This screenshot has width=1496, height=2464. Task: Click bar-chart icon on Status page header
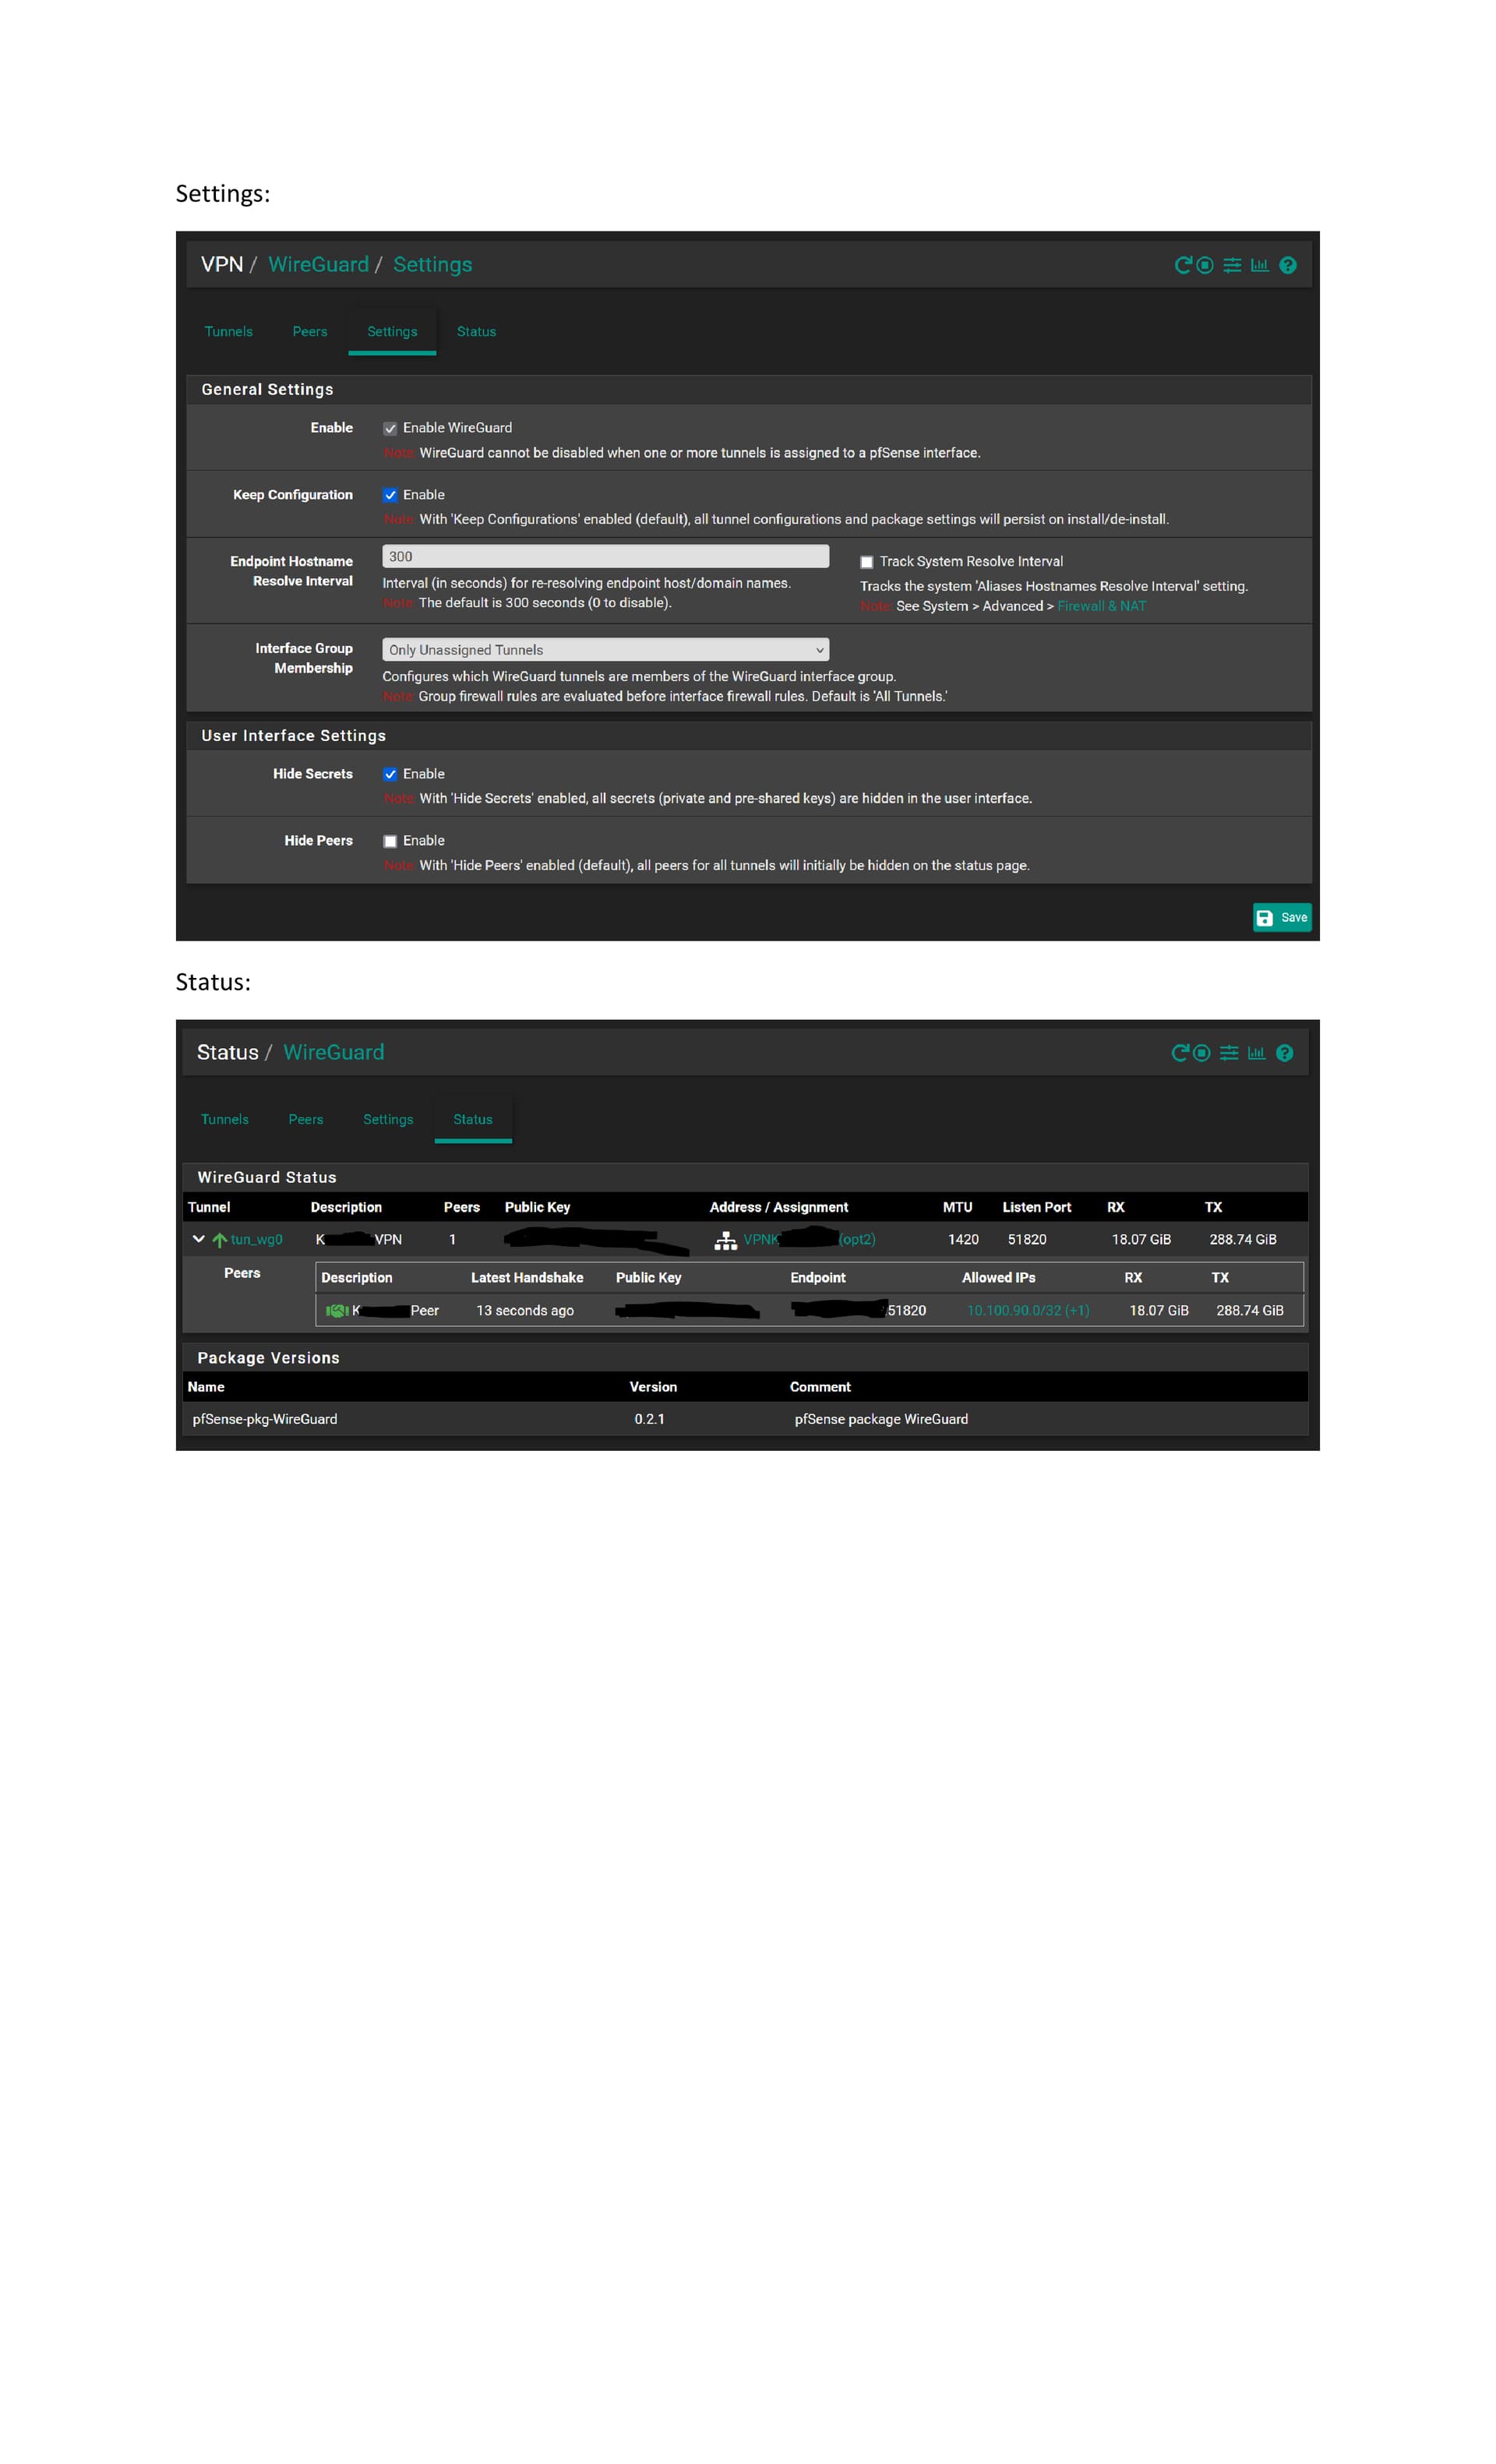tap(1256, 1053)
